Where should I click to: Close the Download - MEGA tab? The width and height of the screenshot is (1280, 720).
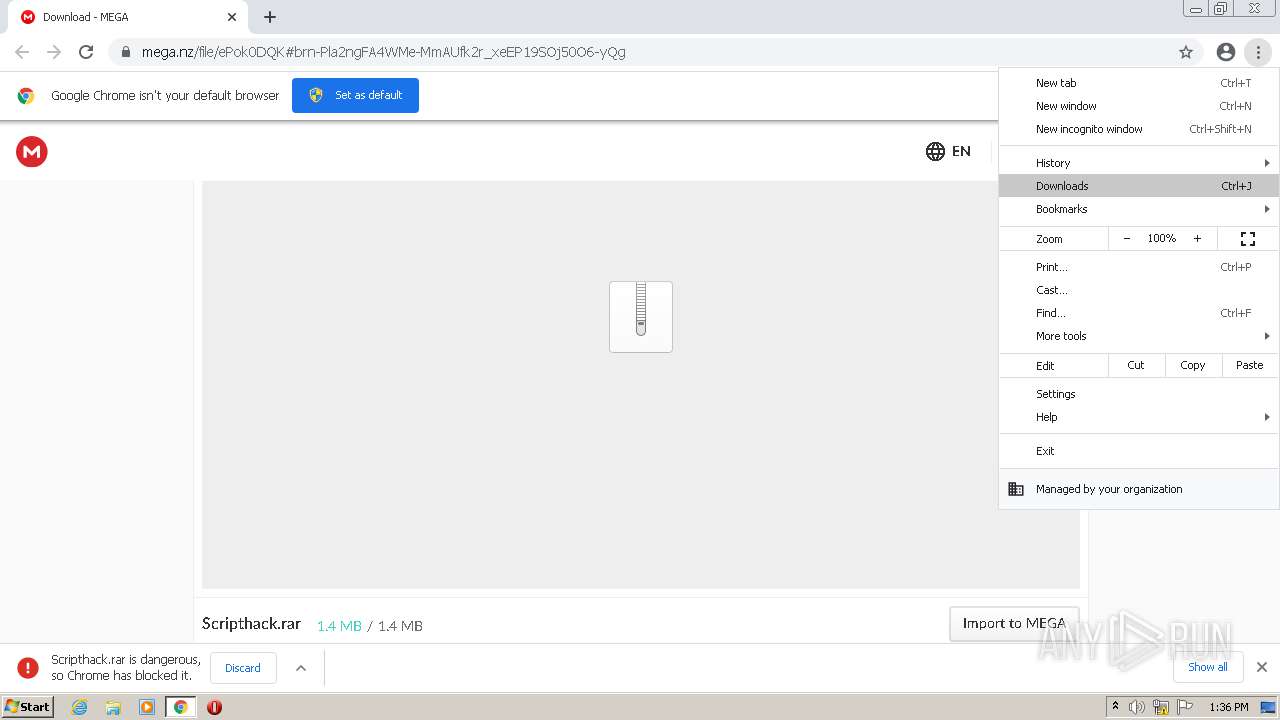[x=232, y=17]
